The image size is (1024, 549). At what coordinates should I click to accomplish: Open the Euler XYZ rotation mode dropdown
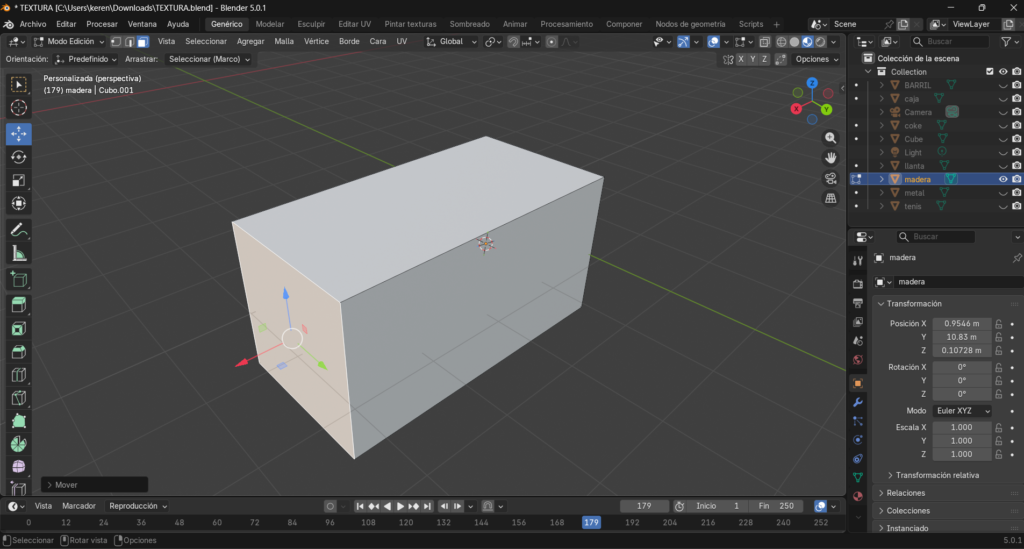(962, 411)
